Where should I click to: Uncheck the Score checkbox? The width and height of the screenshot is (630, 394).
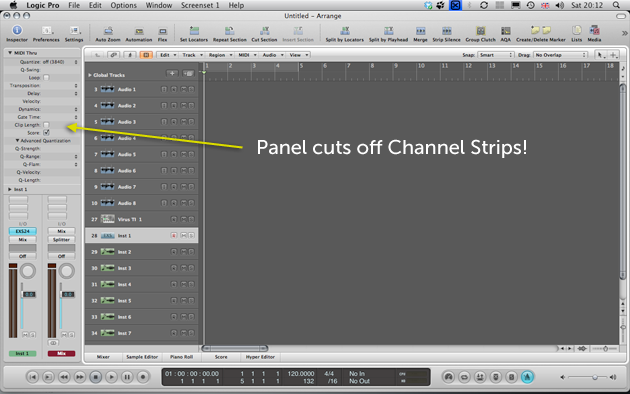click(x=46, y=133)
